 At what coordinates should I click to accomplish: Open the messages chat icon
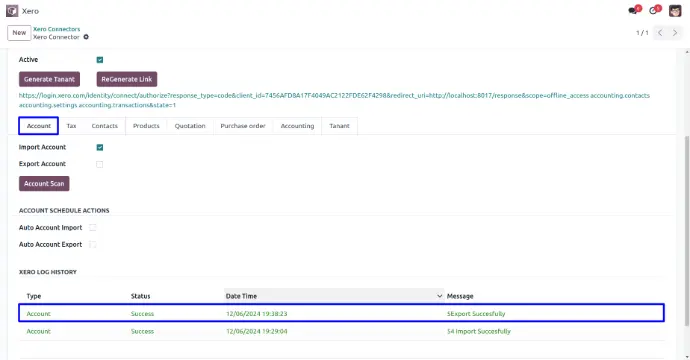[634, 11]
